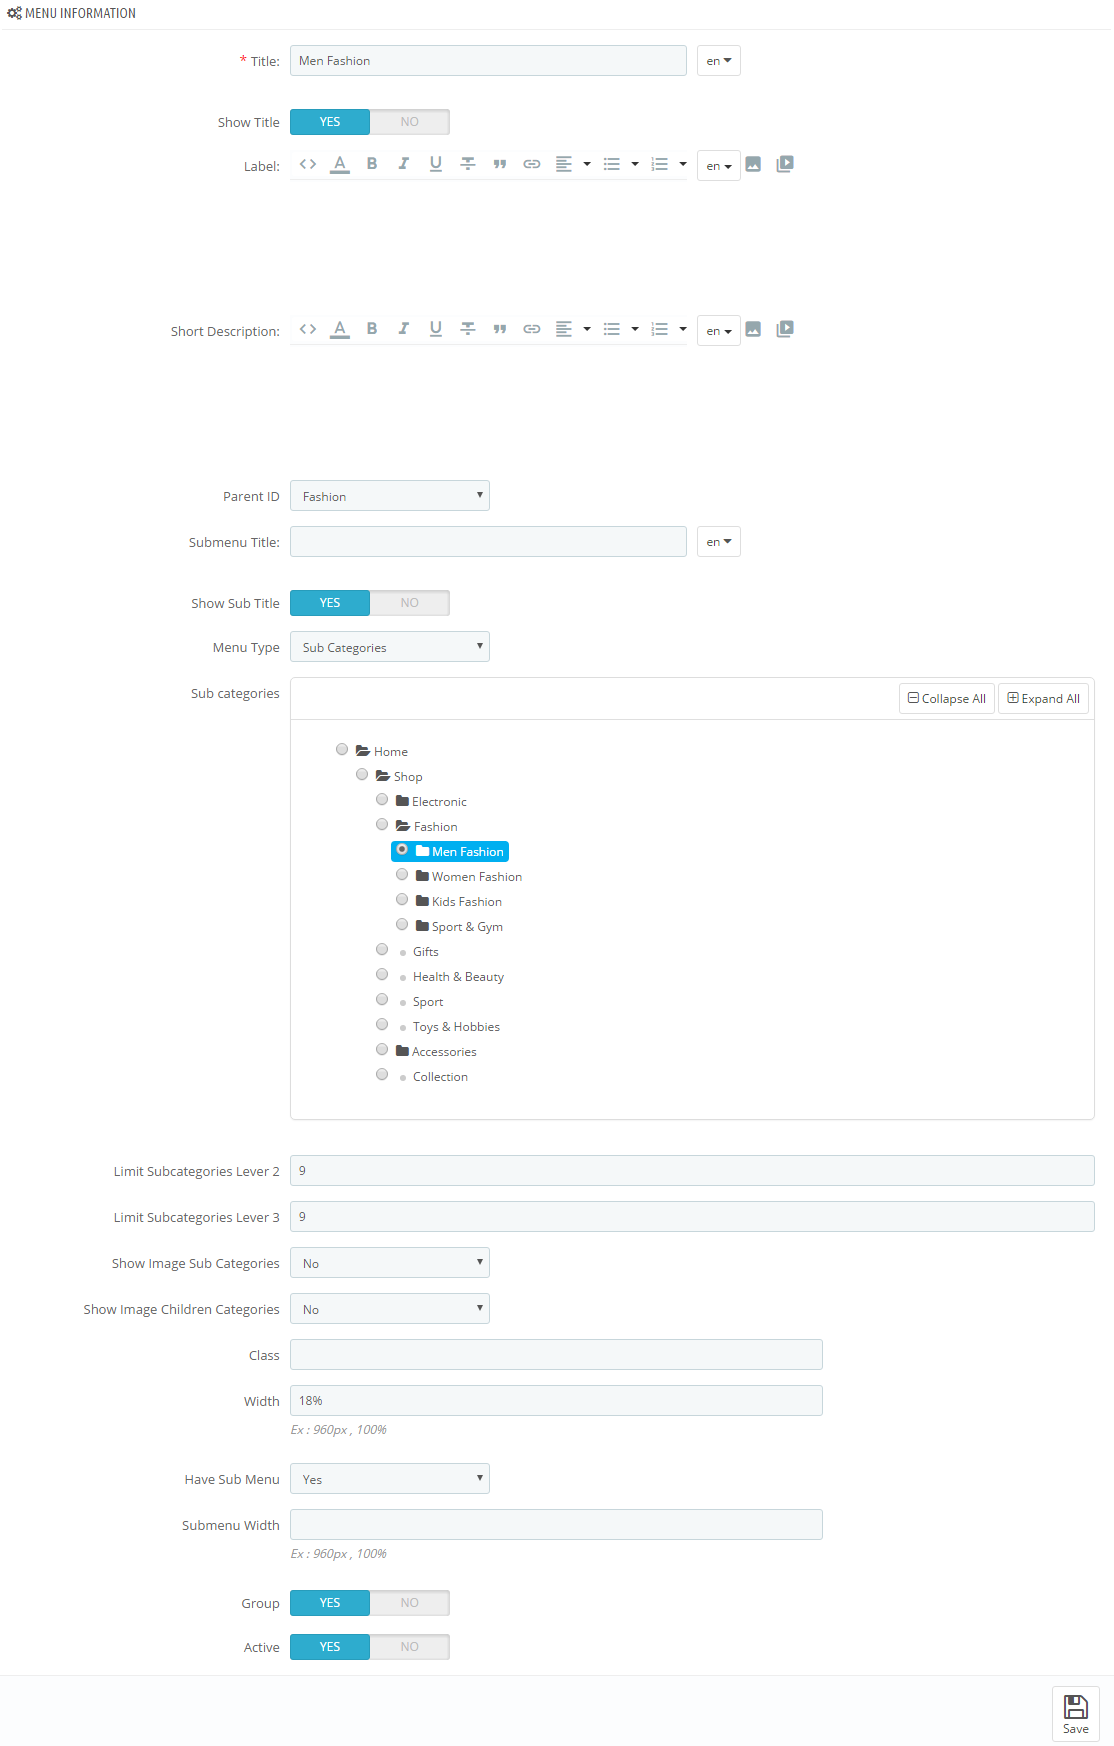Viewport: 1114px width, 1746px height.
Task: Insert link in the Label editor toolbar
Action: (x=532, y=164)
